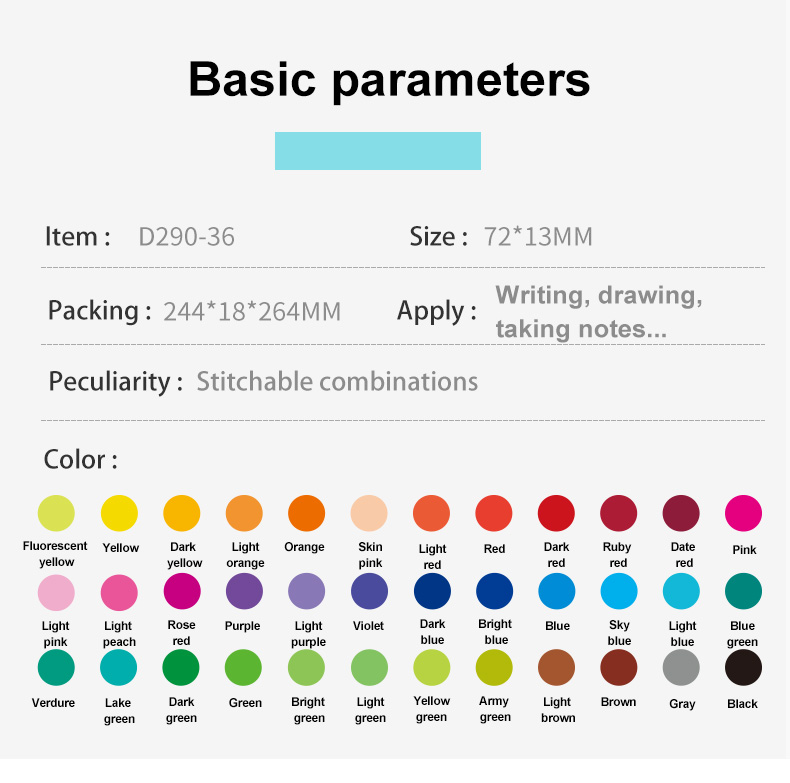Choose the Ruby red color circle
This screenshot has width=790, height=783.
click(x=618, y=513)
